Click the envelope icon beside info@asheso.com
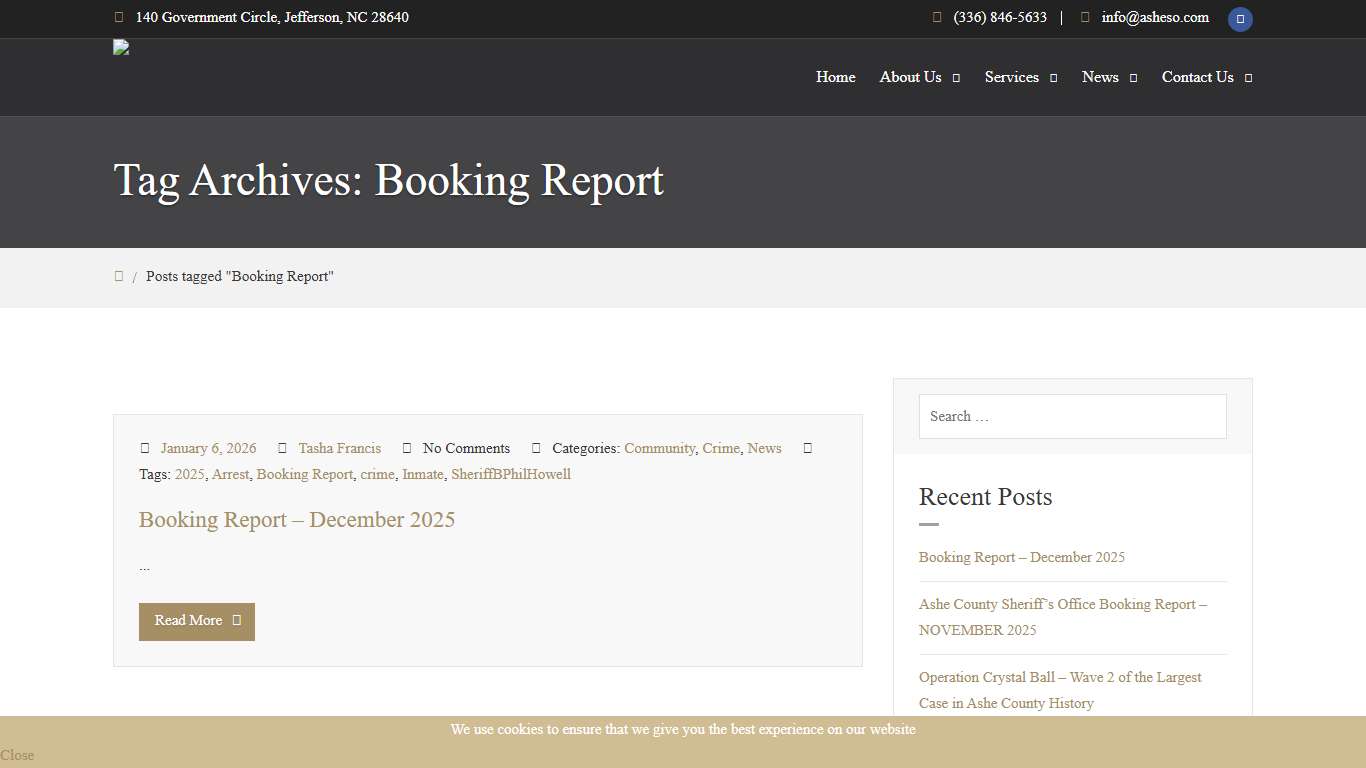The height and width of the screenshot is (768, 1366). (1084, 17)
